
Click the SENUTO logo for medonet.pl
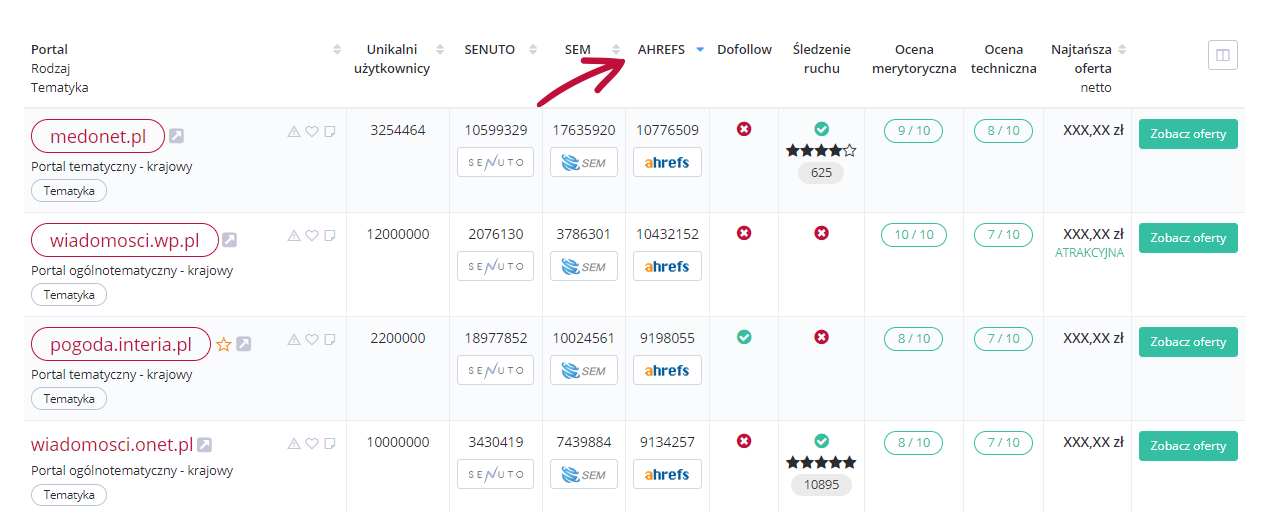[496, 162]
